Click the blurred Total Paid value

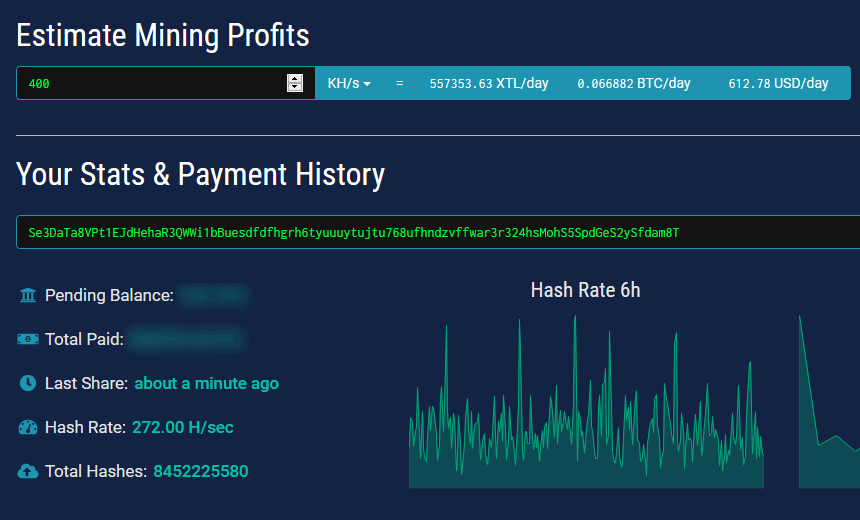189,339
